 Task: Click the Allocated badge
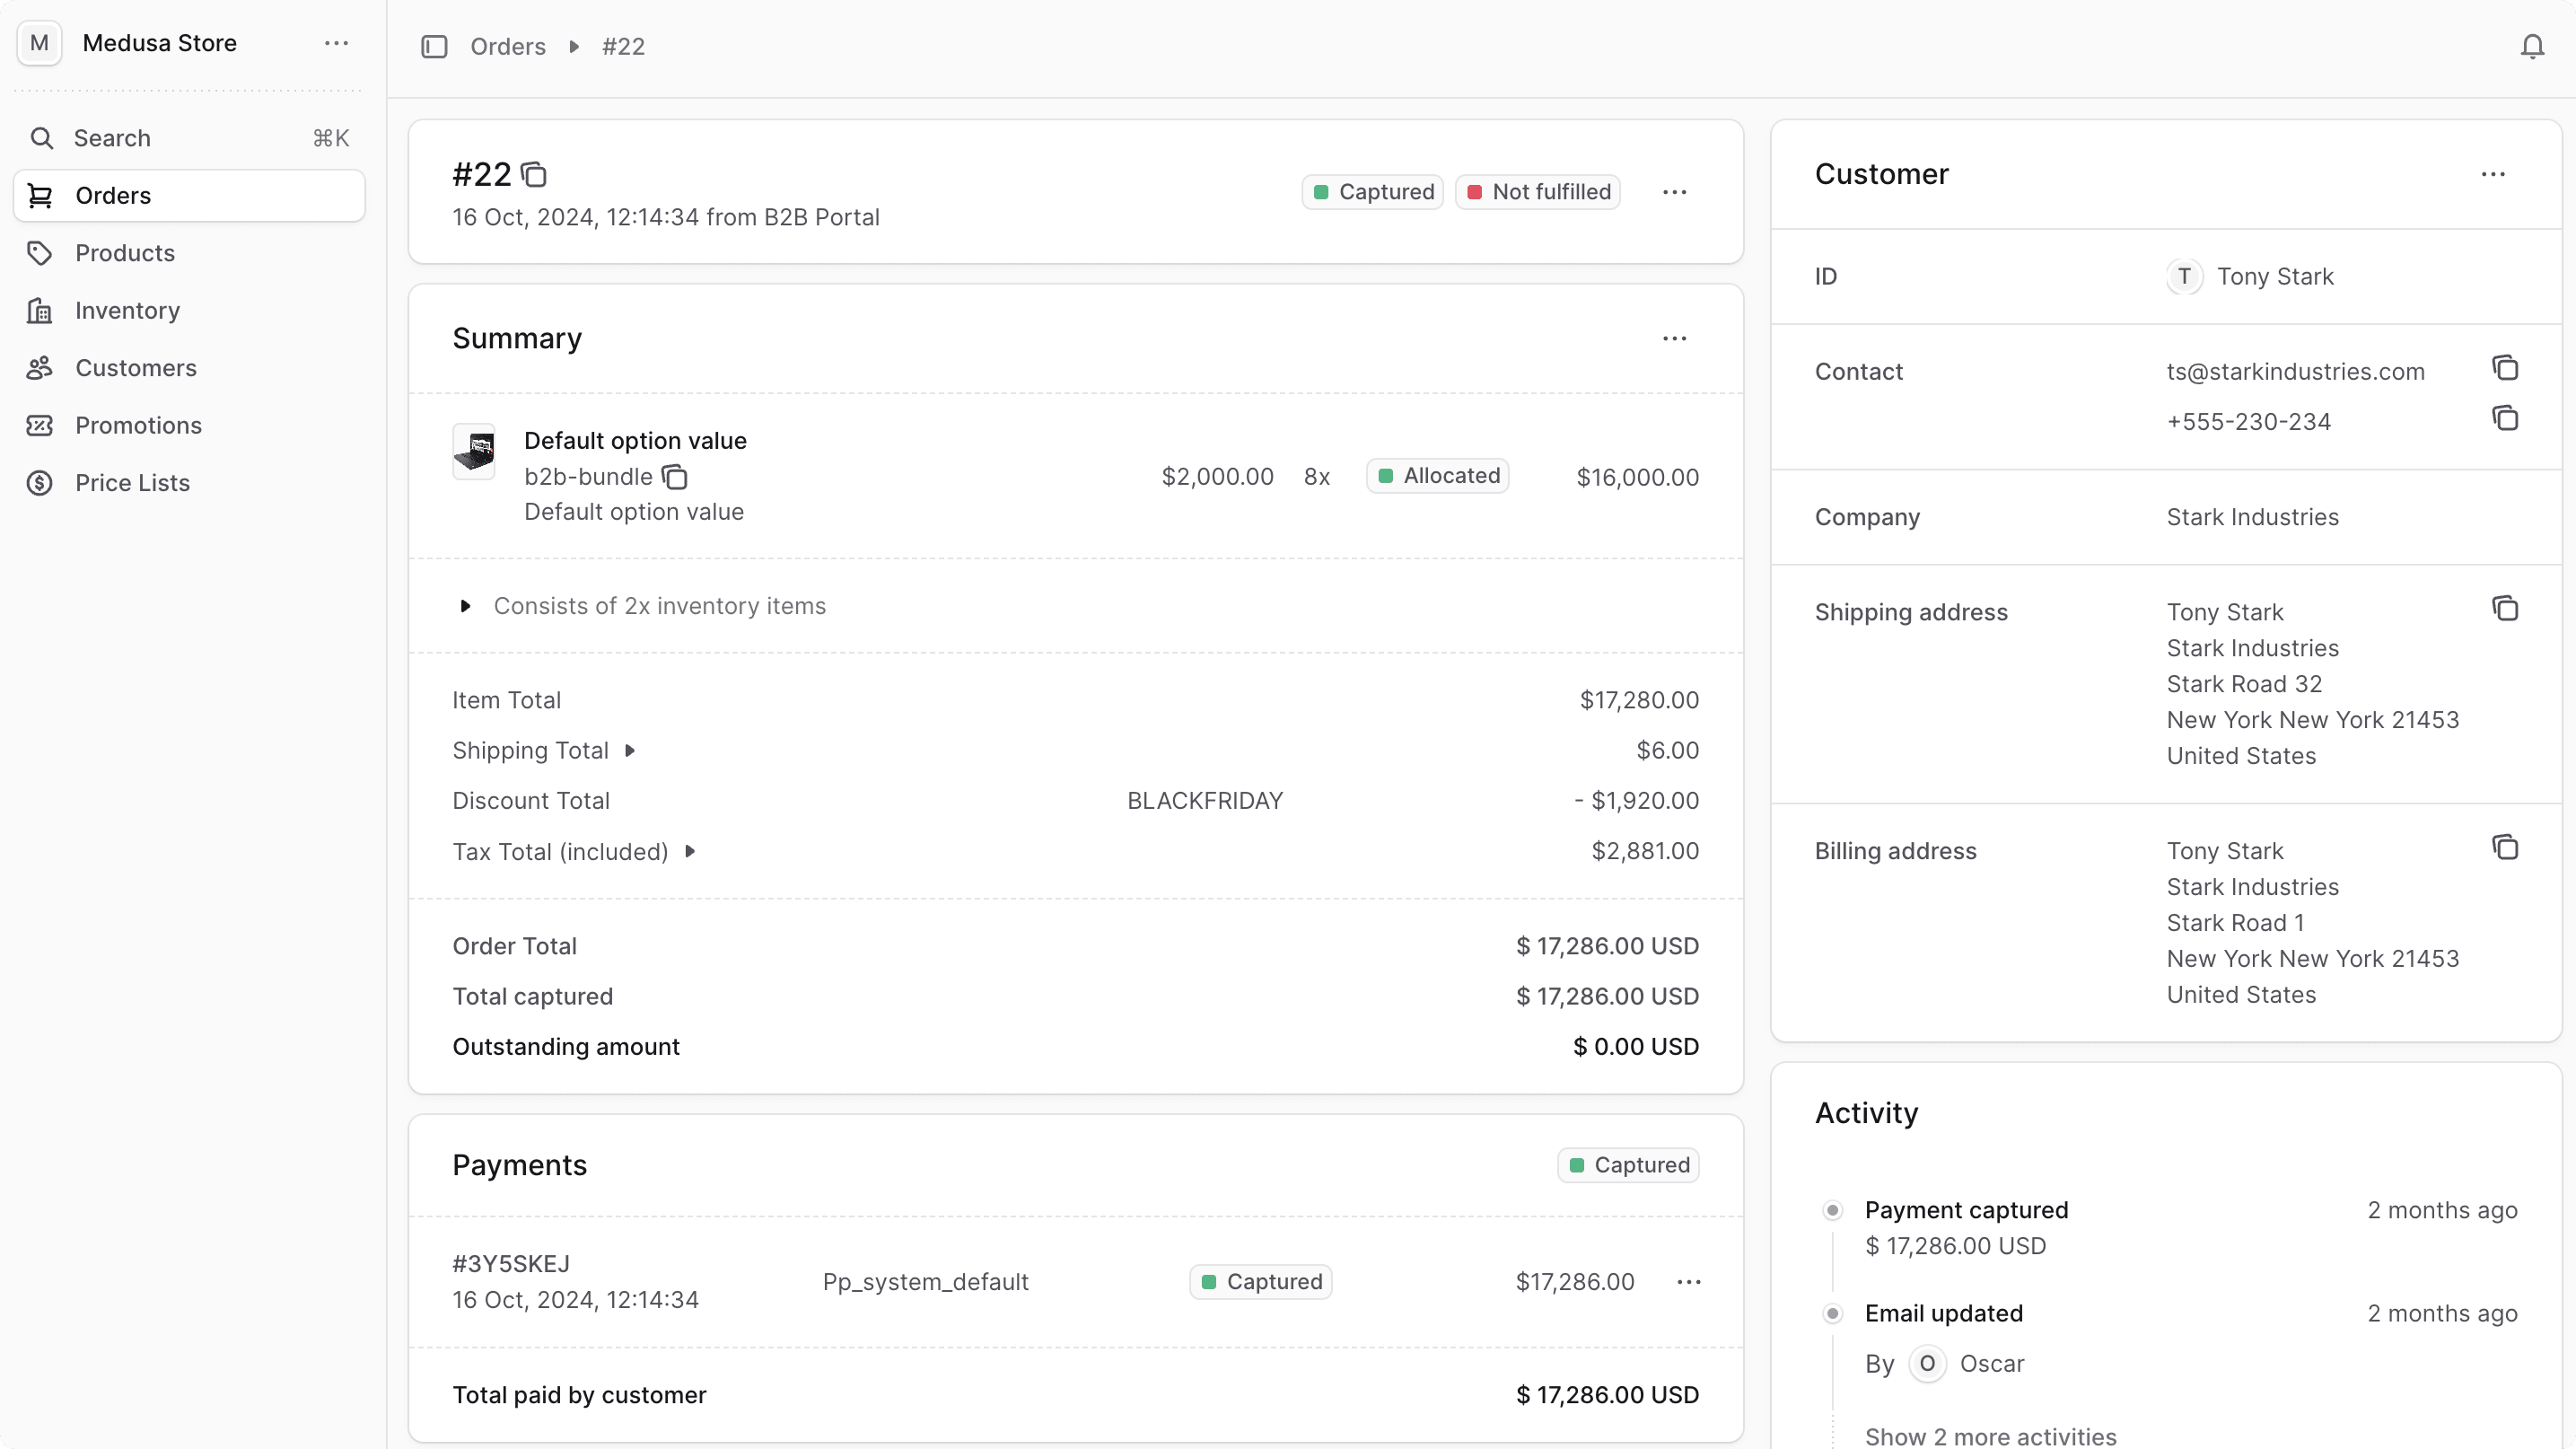[x=1438, y=476]
